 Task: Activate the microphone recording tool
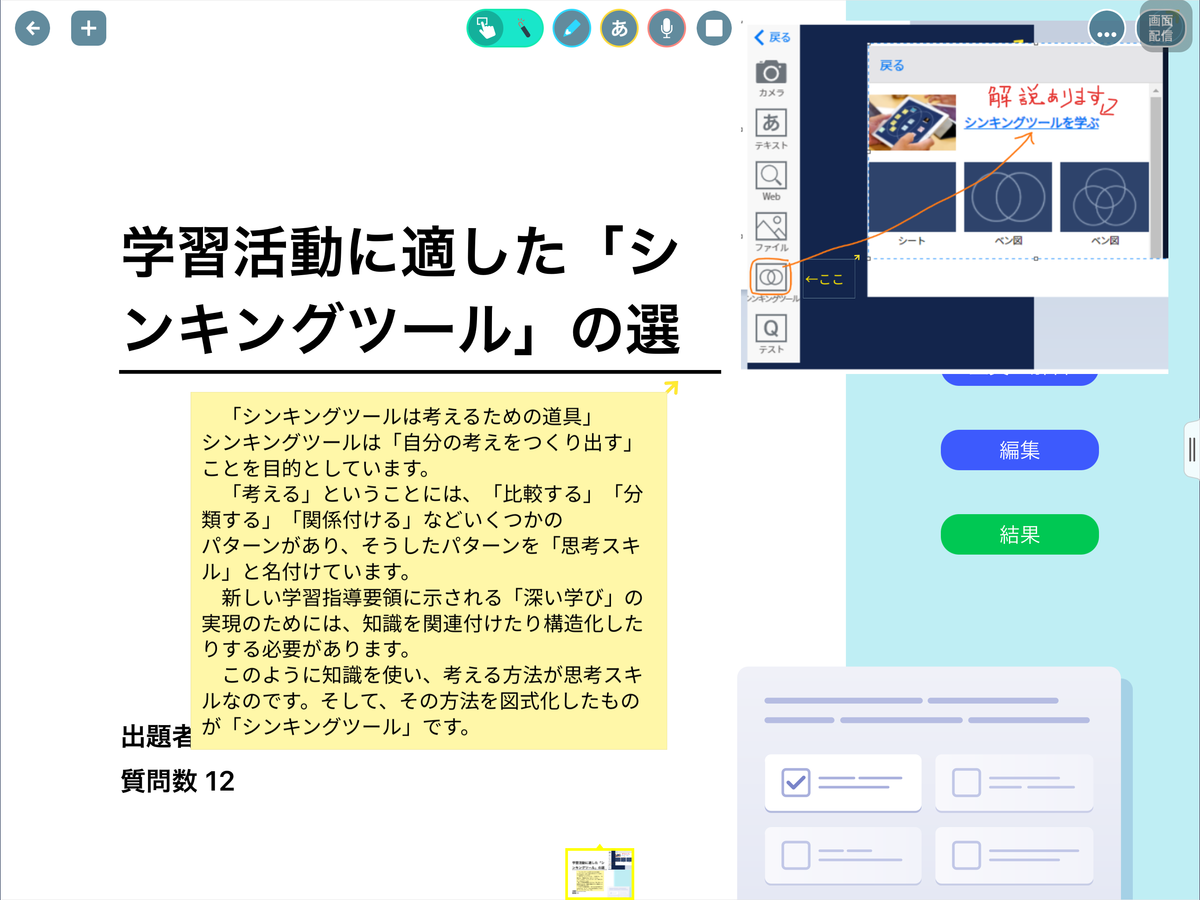pyautogui.click(x=666, y=28)
